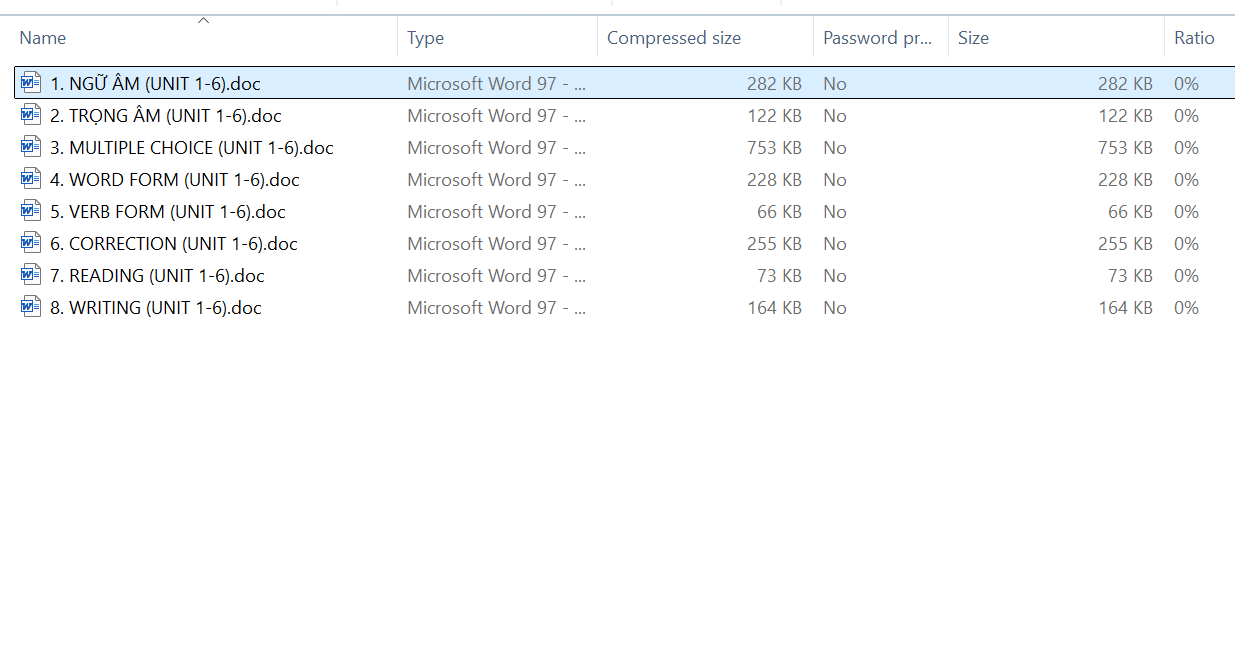This screenshot has height=652, width=1235.
Task: Click Word icon of WRITING file
Action: click(x=31, y=307)
